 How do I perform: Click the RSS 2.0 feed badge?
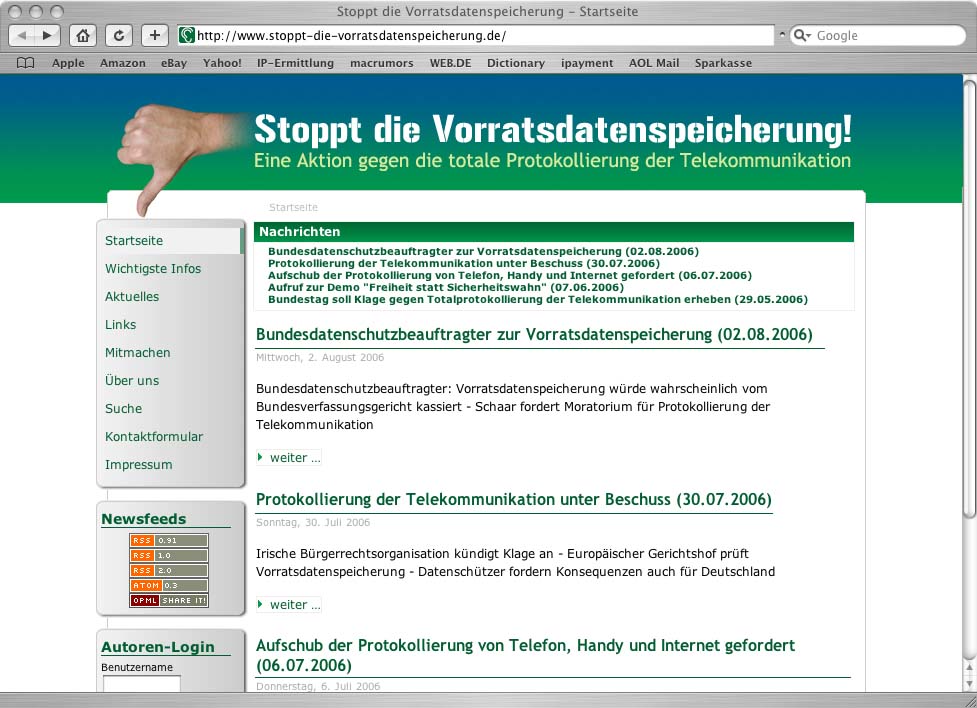(168, 571)
